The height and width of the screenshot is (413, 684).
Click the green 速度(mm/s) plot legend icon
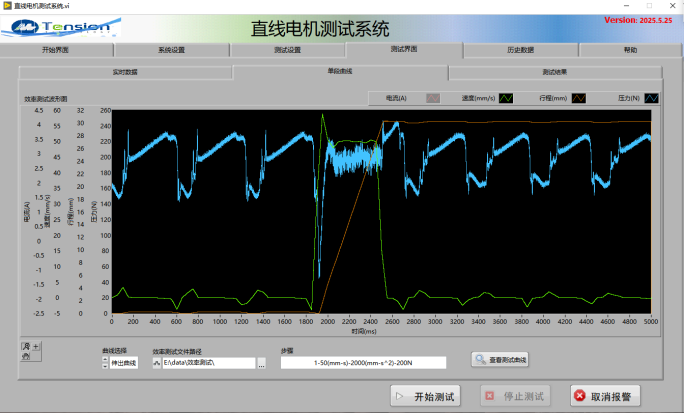(x=506, y=98)
